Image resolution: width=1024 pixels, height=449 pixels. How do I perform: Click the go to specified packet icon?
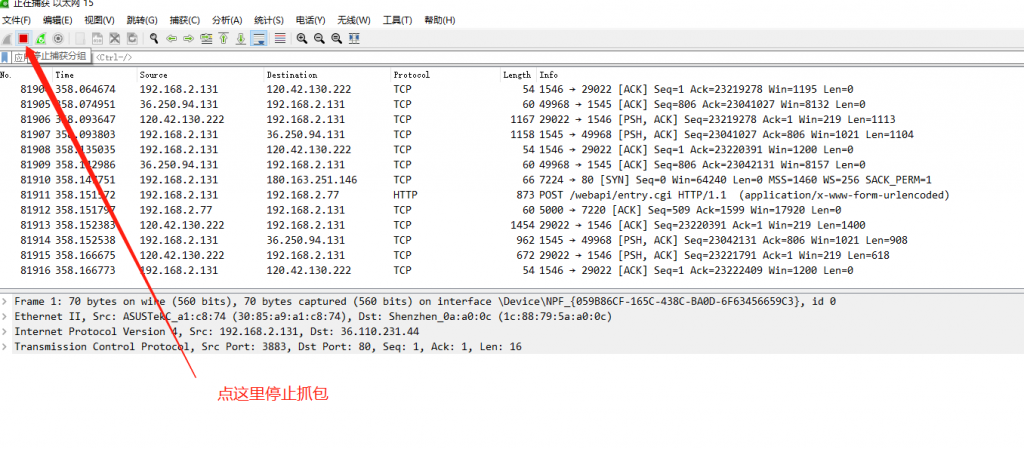pyautogui.click(x=206, y=39)
